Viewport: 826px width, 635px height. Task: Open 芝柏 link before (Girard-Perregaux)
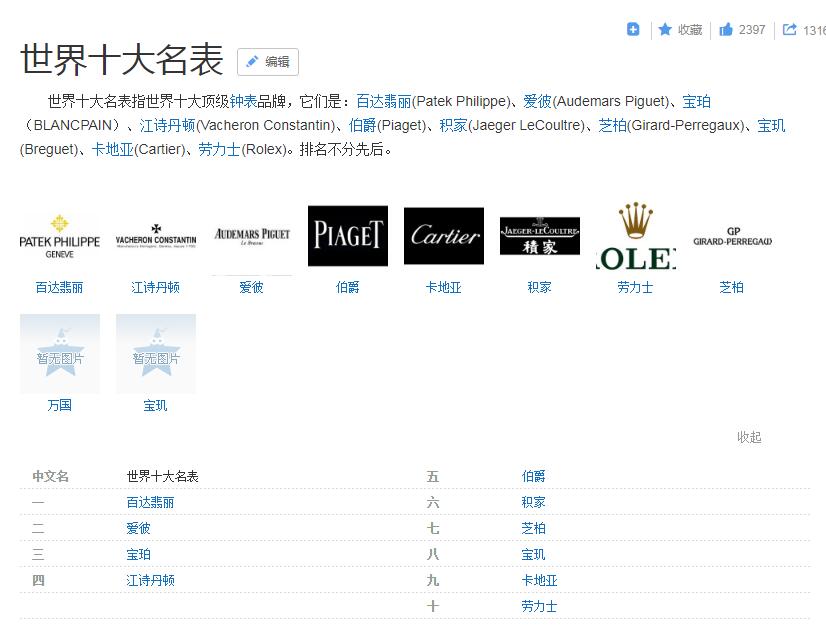pyautogui.click(x=613, y=125)
